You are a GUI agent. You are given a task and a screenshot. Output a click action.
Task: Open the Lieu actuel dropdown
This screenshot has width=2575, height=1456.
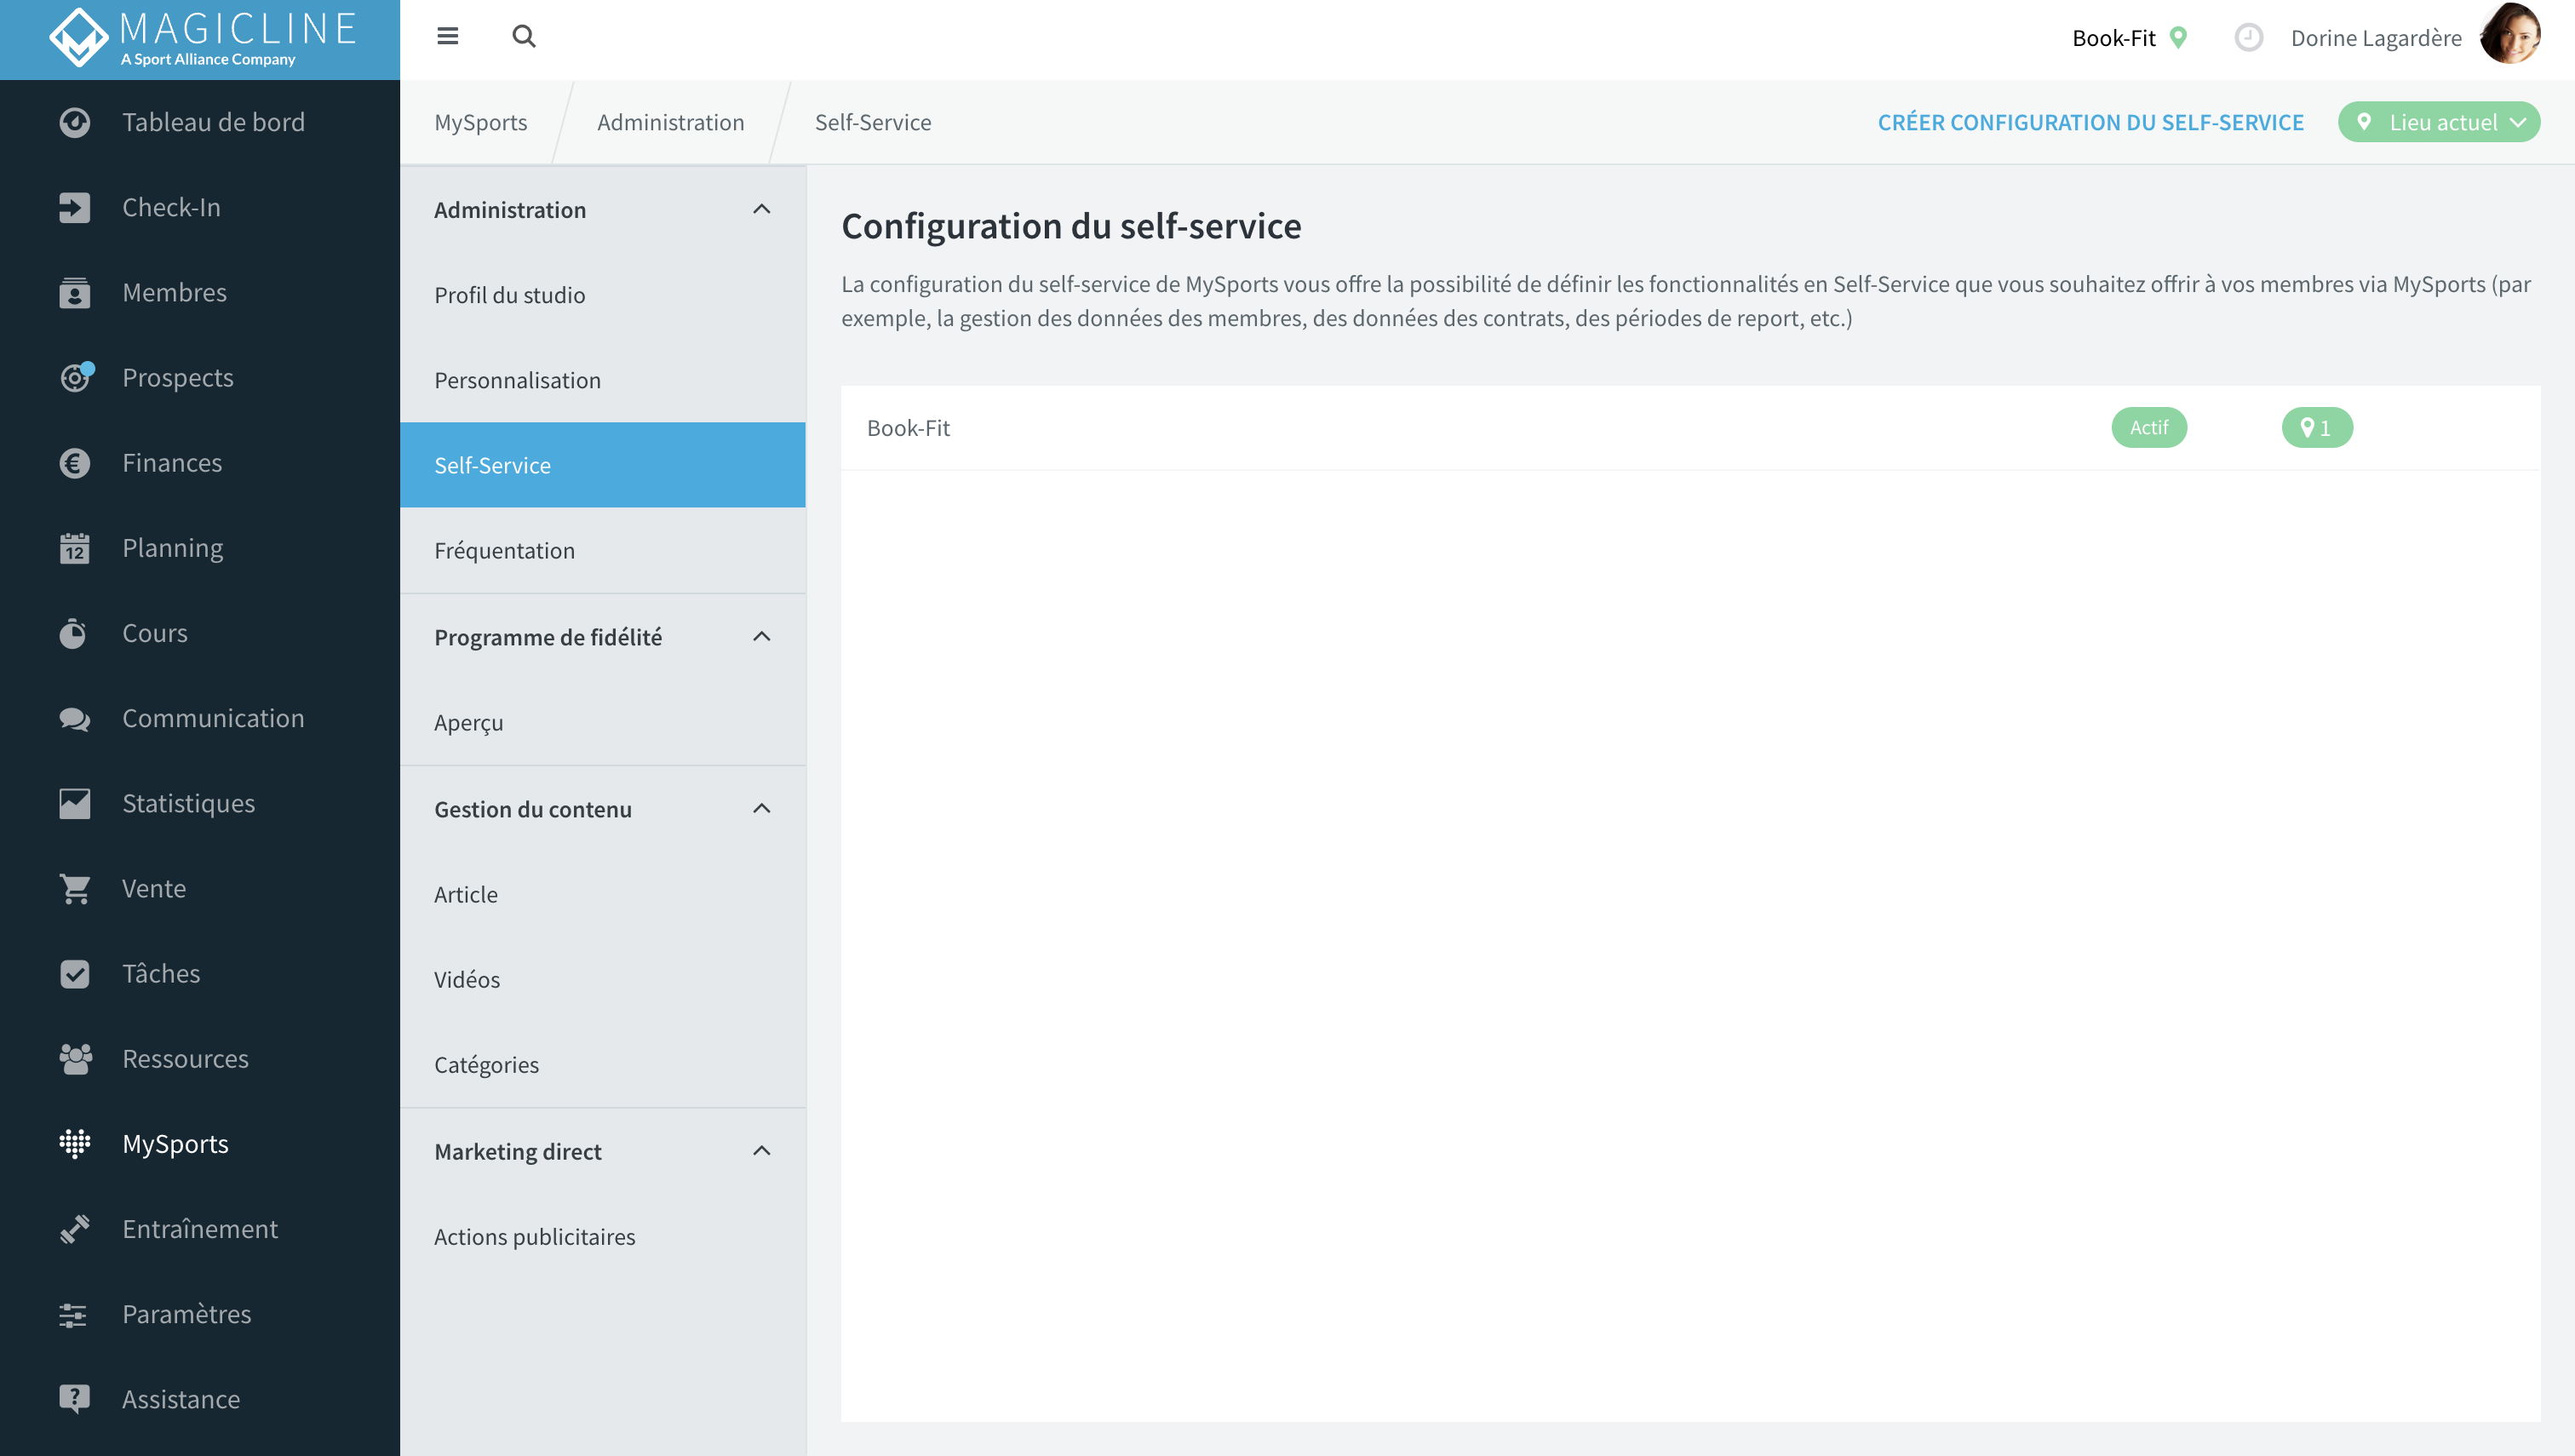pyautogui.click(x=2439, y=122)
